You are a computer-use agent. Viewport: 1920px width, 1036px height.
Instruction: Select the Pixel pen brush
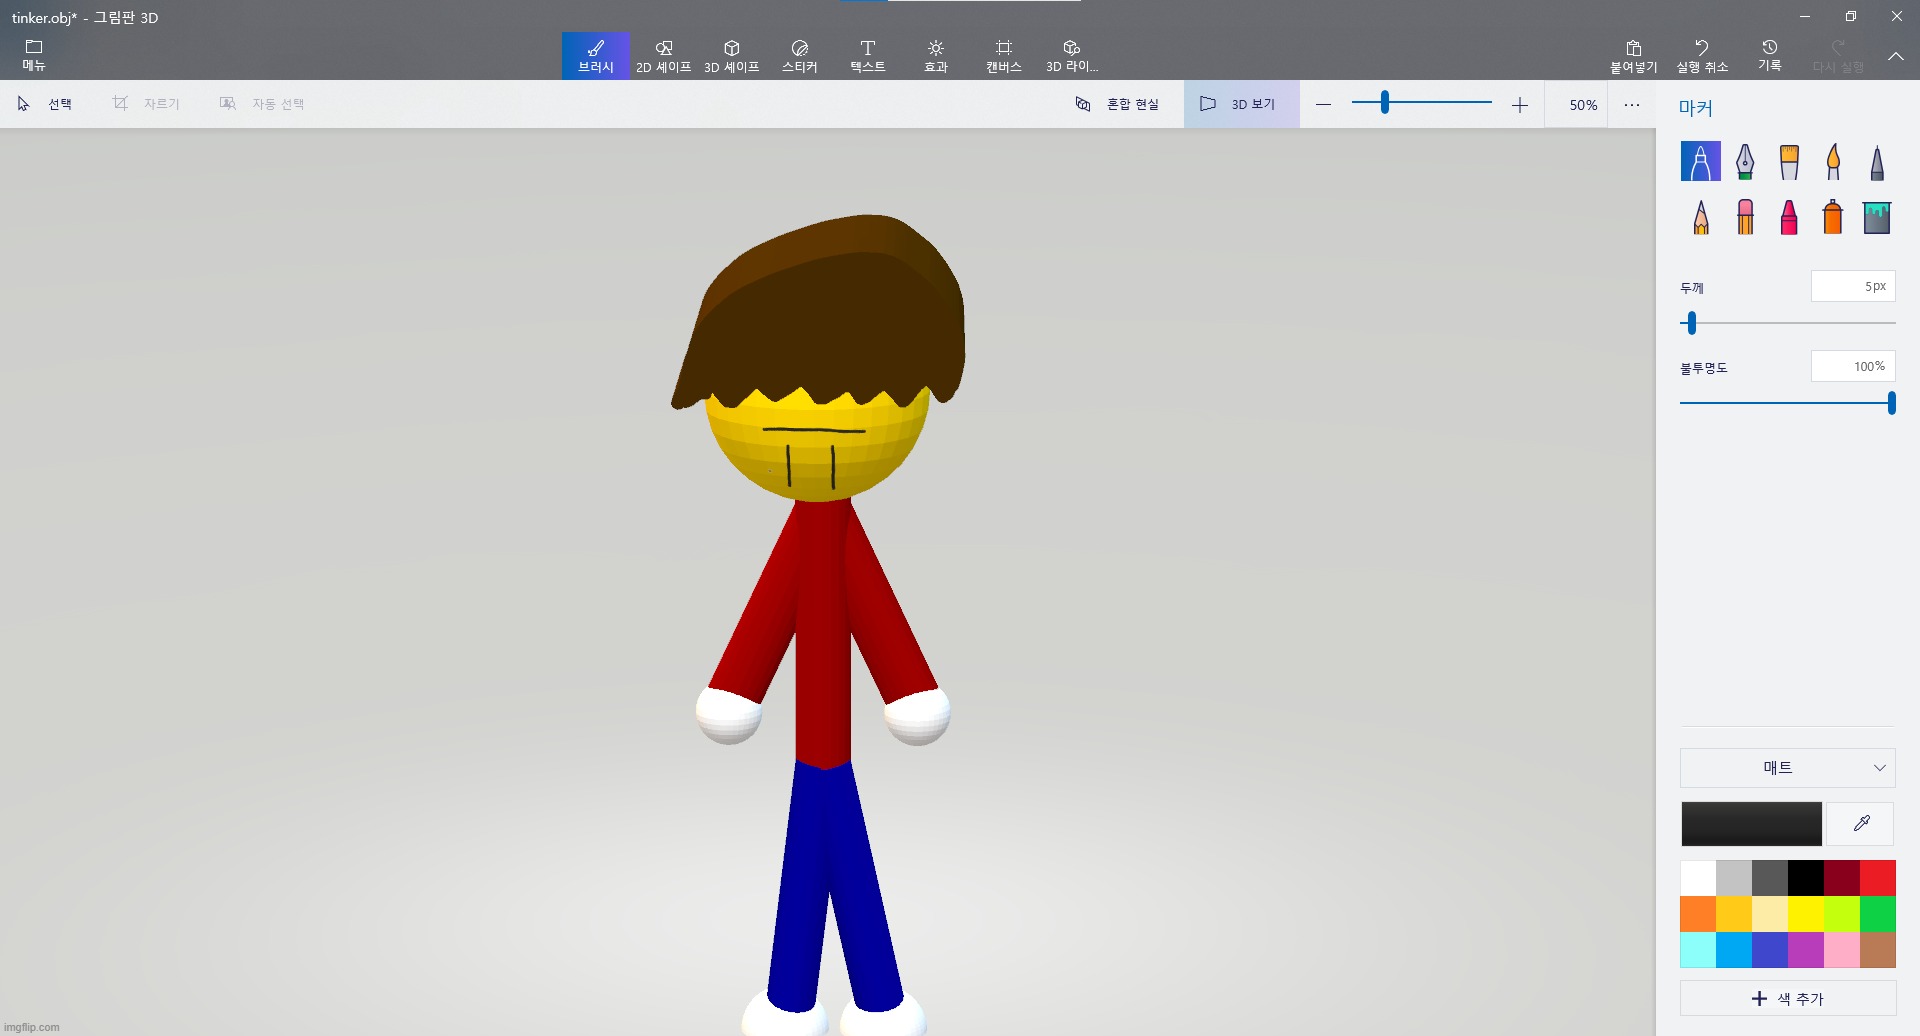tap(1877, 161)
